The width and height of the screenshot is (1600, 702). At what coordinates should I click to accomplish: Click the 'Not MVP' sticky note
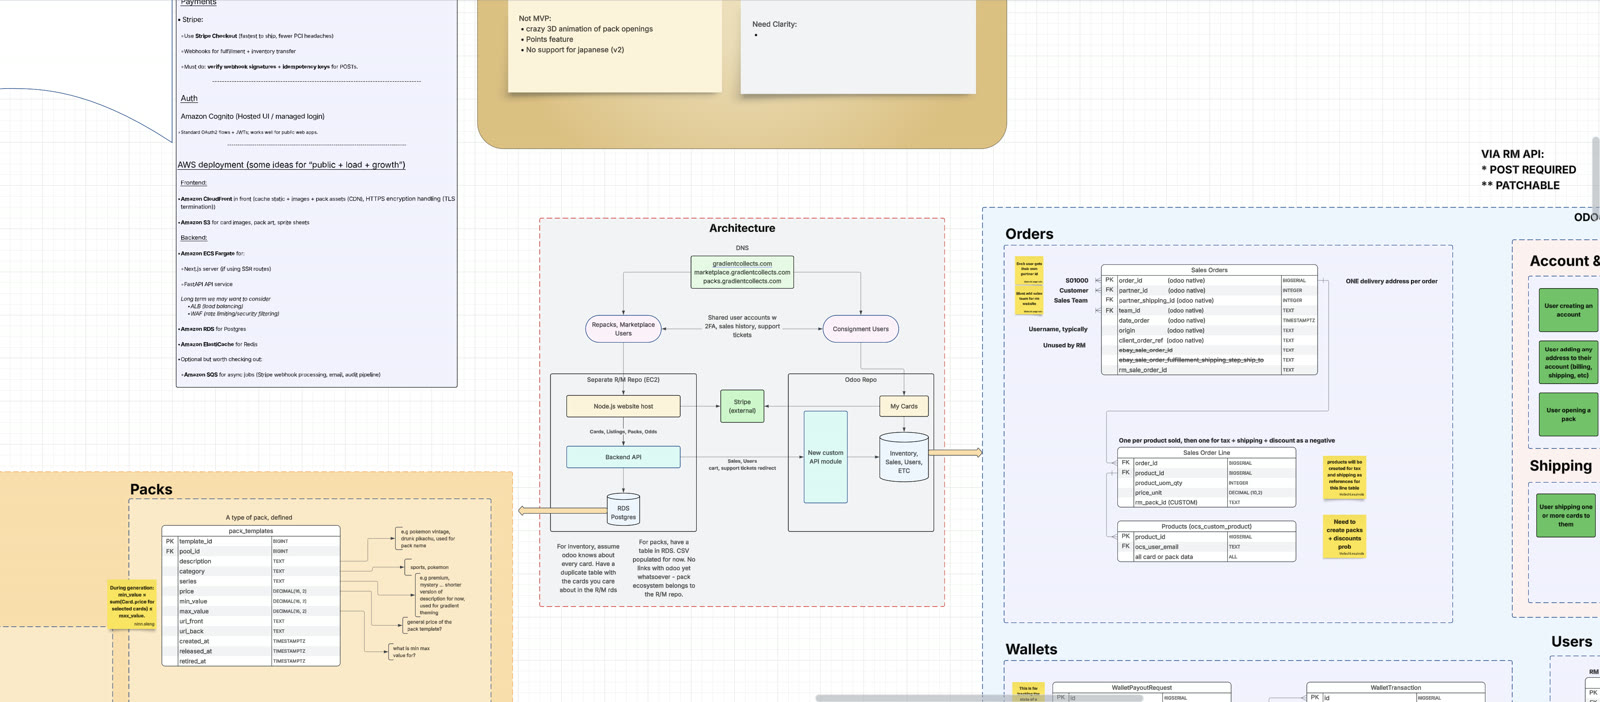point(615,45)
